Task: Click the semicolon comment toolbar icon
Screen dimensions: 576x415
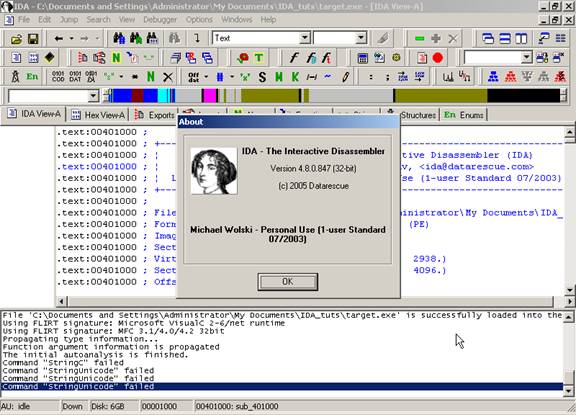Action: pyautogui.click(x=387, y=77)
